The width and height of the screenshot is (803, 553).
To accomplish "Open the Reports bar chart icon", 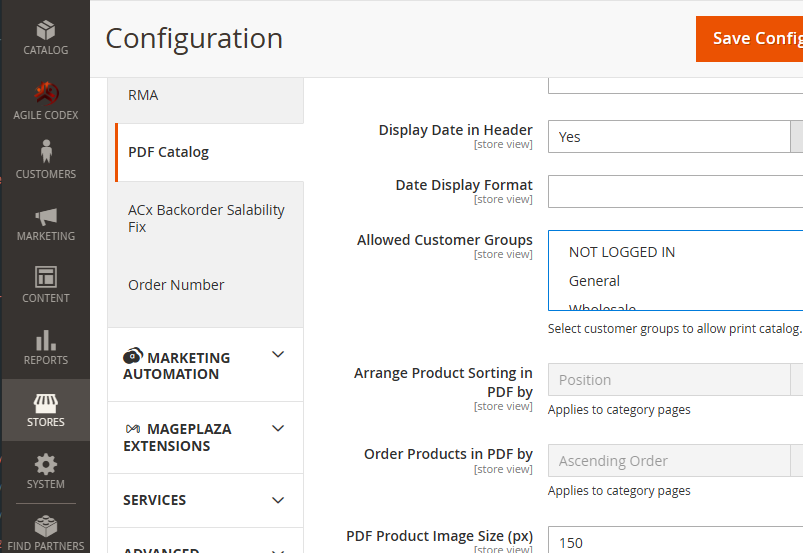I will point(46,340).
